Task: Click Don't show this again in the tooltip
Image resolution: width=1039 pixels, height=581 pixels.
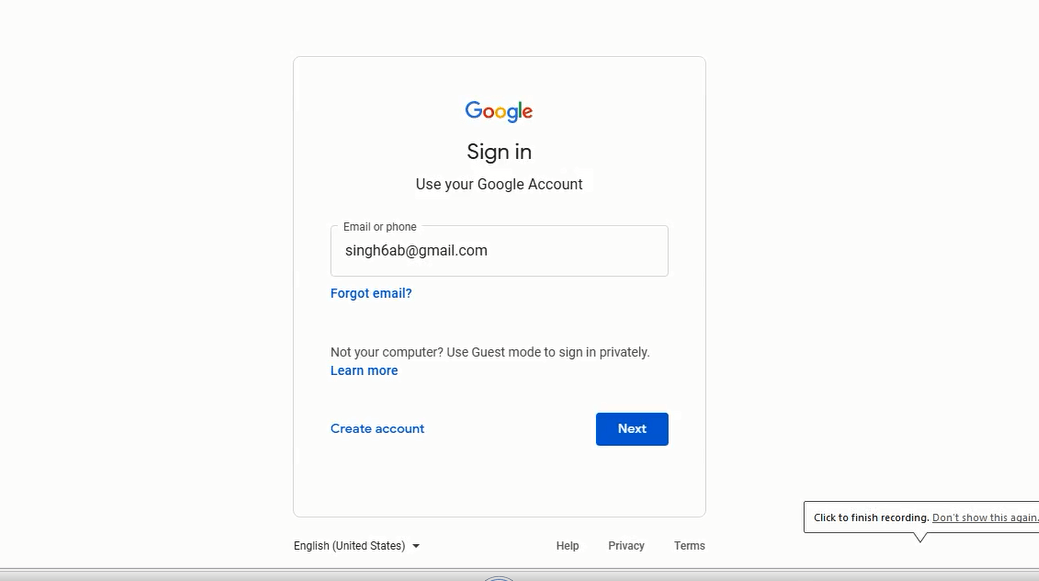Action: [x=983, y=517]
